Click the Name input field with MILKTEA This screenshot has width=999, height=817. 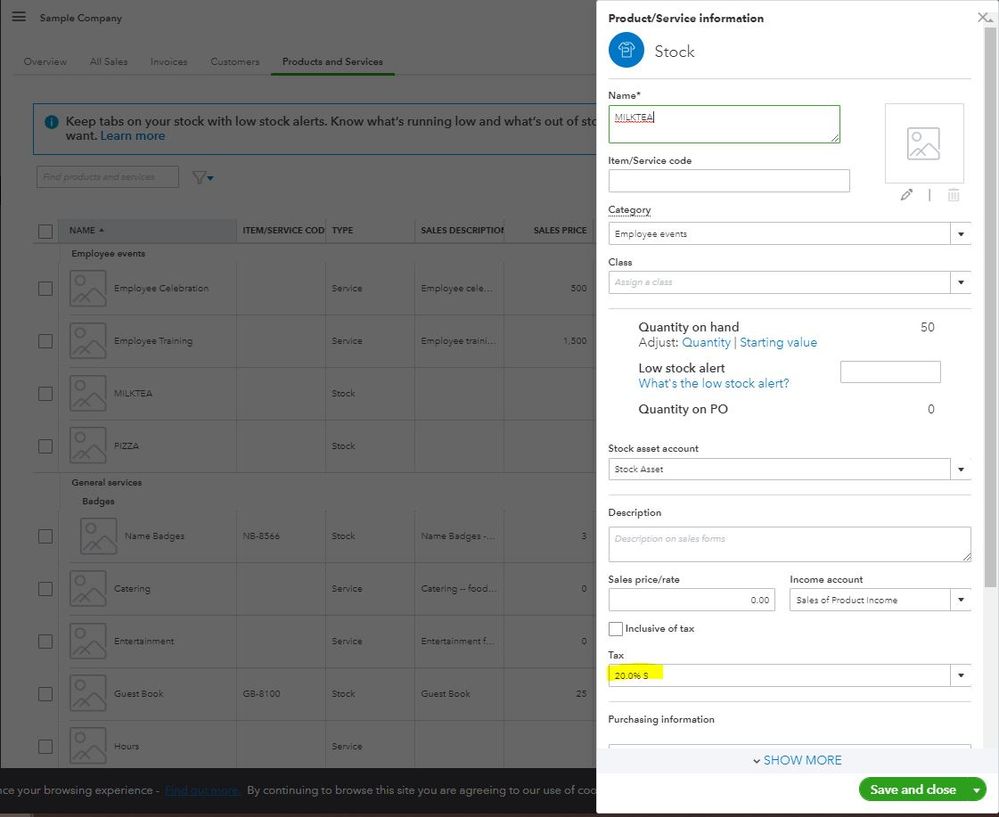724,124
